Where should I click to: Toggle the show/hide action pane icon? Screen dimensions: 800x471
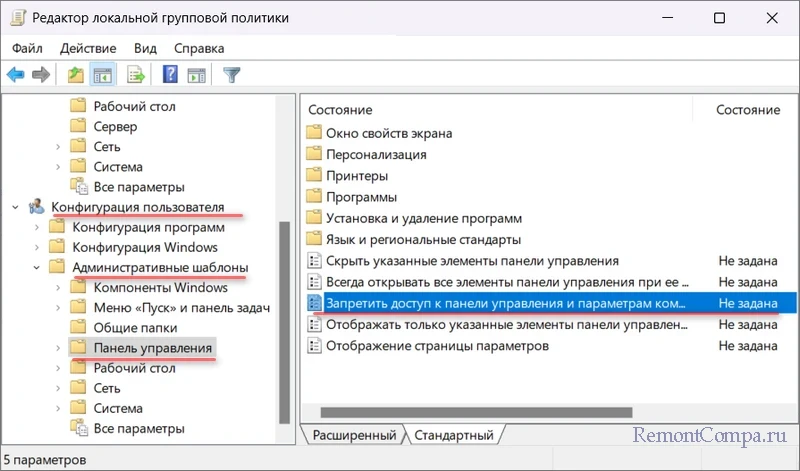pos(196,75)
